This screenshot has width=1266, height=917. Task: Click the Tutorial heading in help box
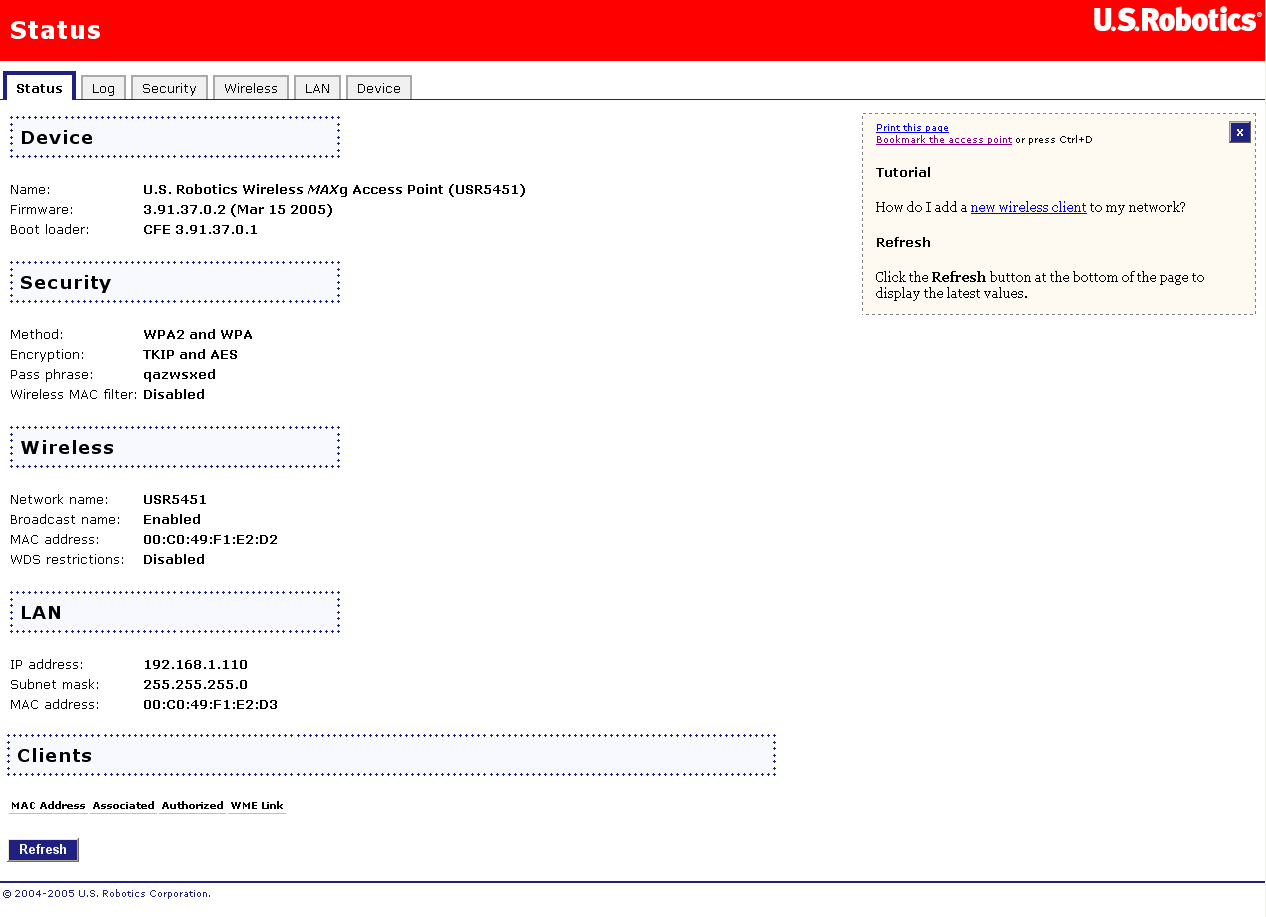click(903, 173)
